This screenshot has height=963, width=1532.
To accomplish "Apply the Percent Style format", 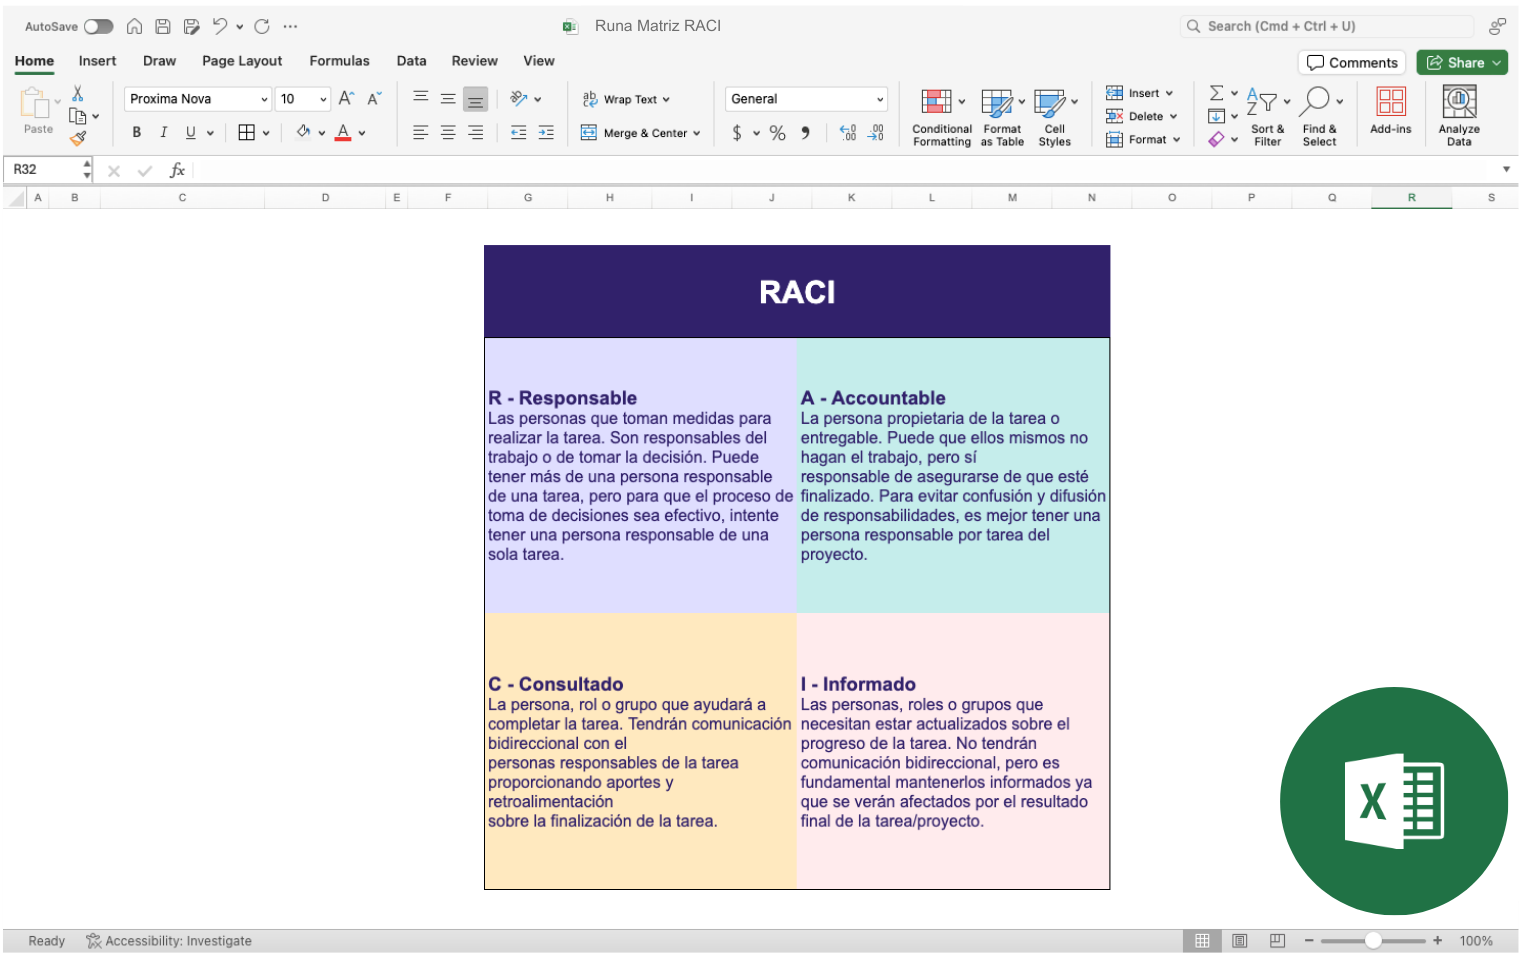I will 776,132.
